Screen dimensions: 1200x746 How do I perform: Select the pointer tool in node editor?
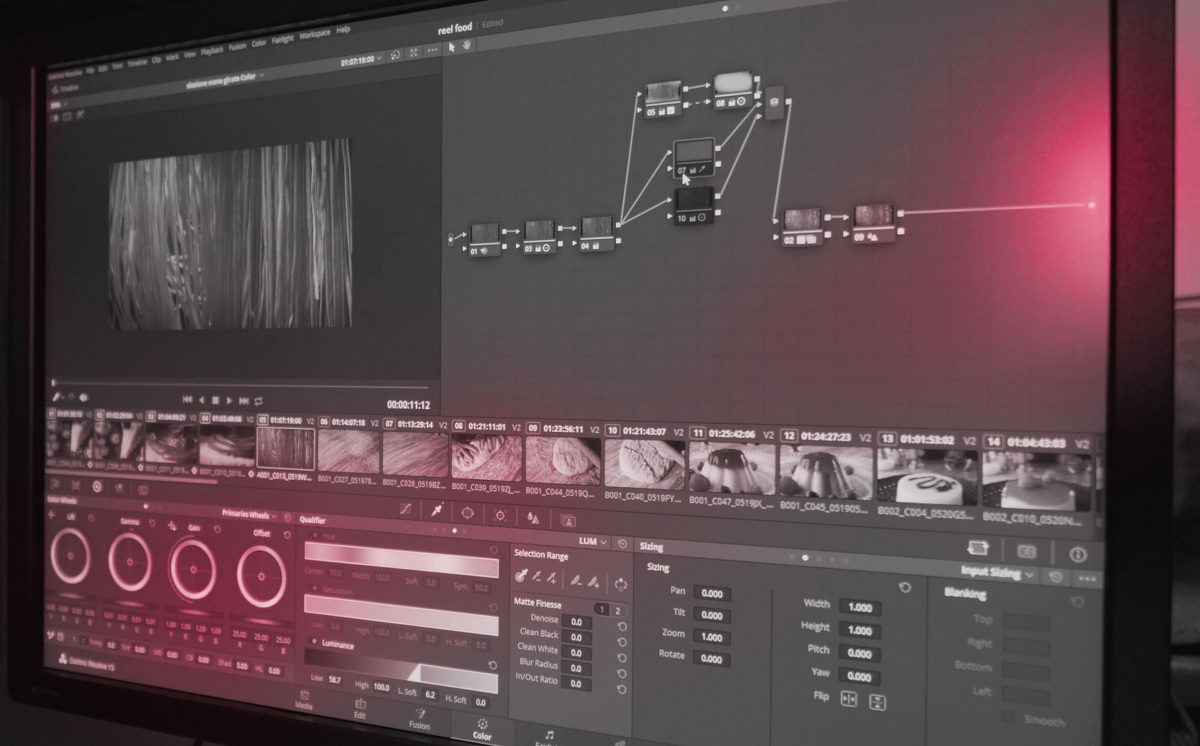pos(452,46)
